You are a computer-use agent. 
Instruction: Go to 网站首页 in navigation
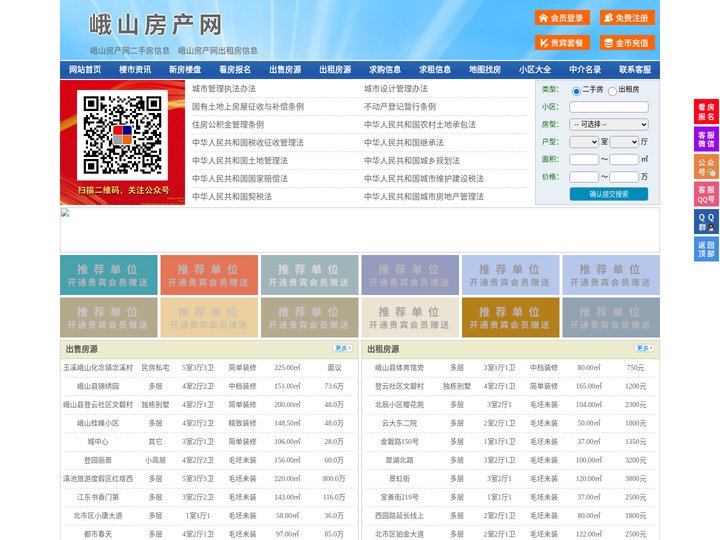click(x=85, y=70)
